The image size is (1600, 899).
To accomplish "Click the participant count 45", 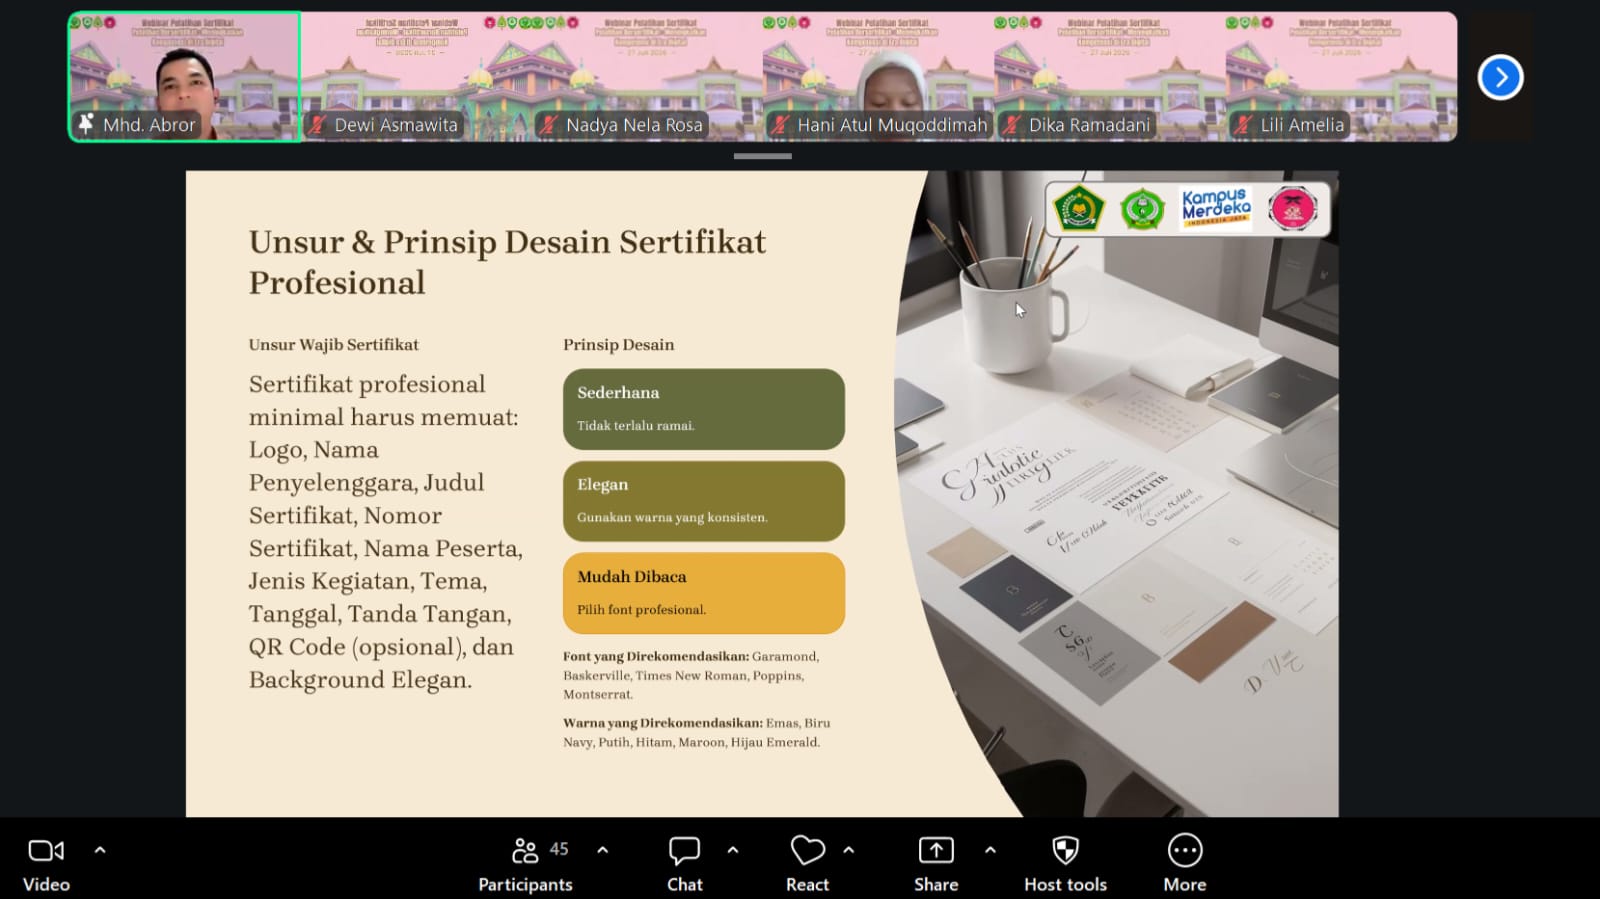I will coord(559,849).
